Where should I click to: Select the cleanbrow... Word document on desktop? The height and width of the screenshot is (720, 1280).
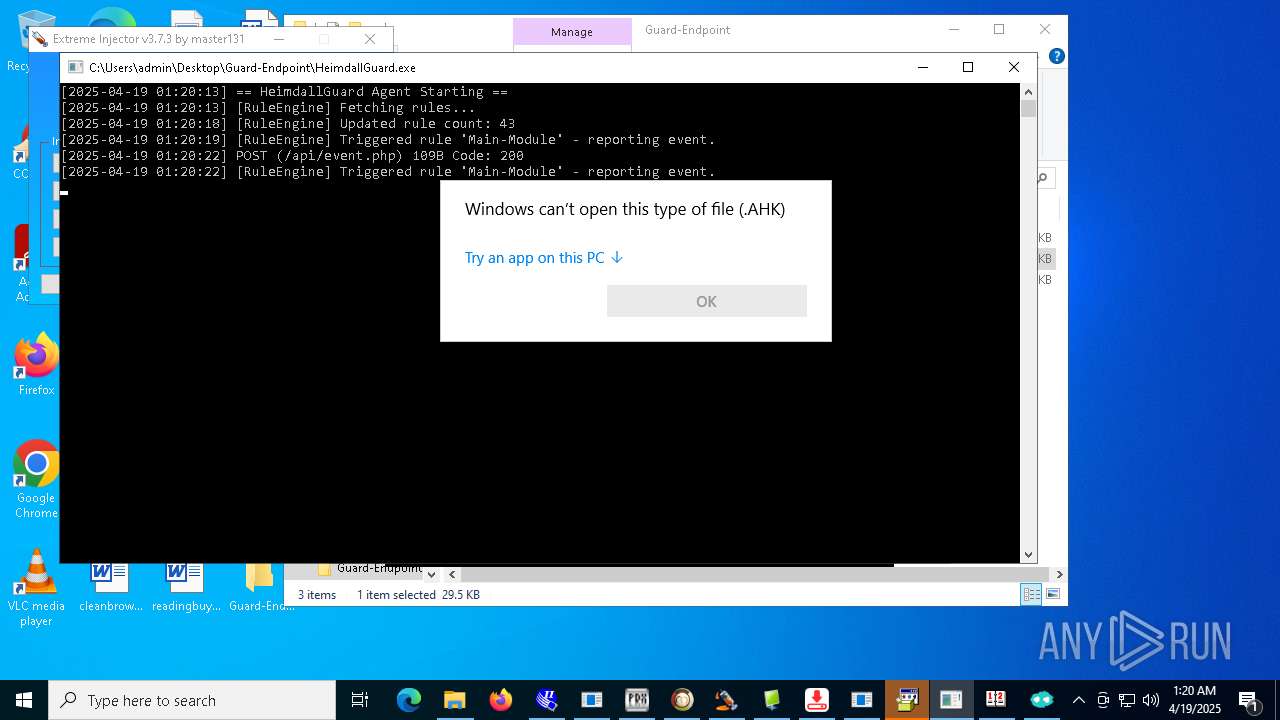pyautogui.click(x=110, y=587)
